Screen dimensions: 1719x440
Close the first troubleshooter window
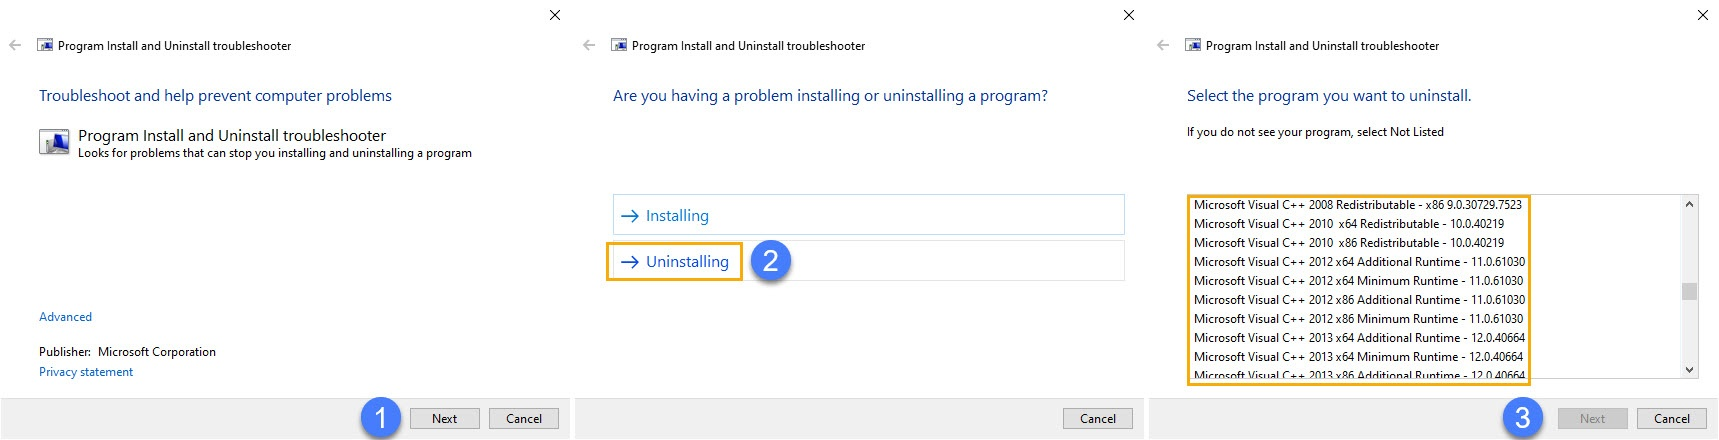click(x=555, y=15)
